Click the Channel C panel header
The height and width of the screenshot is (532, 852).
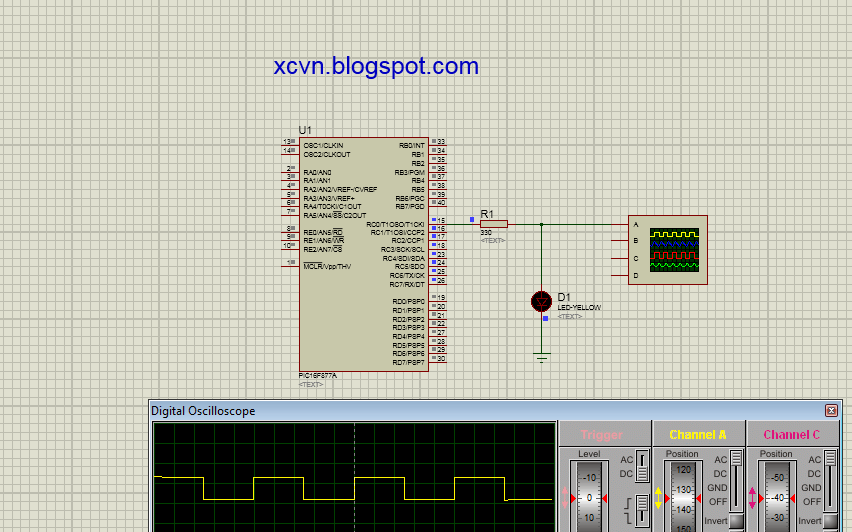coord(792,434)
